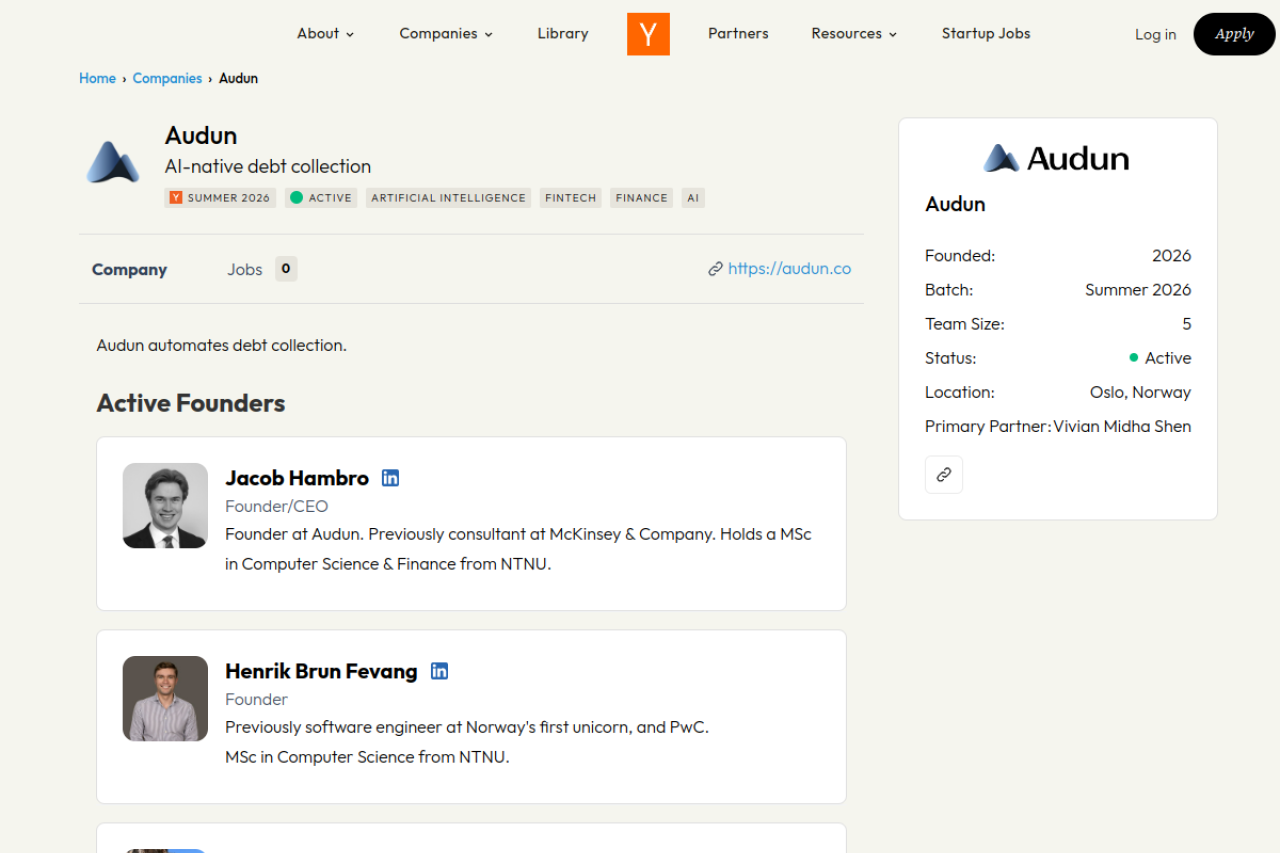
Task: Click Jacob Hambro's profile photo
Action: 165,505
